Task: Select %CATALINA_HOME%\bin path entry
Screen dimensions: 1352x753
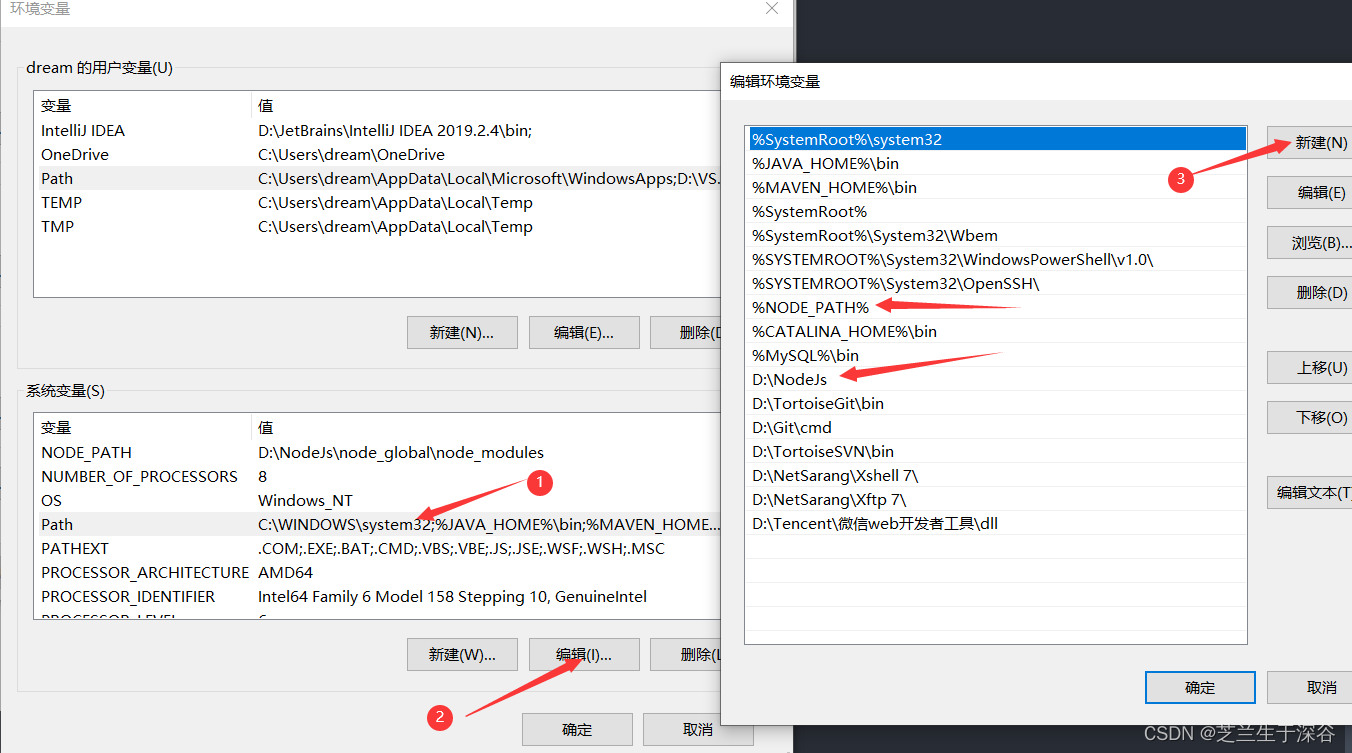Action: tap(997, 331)
